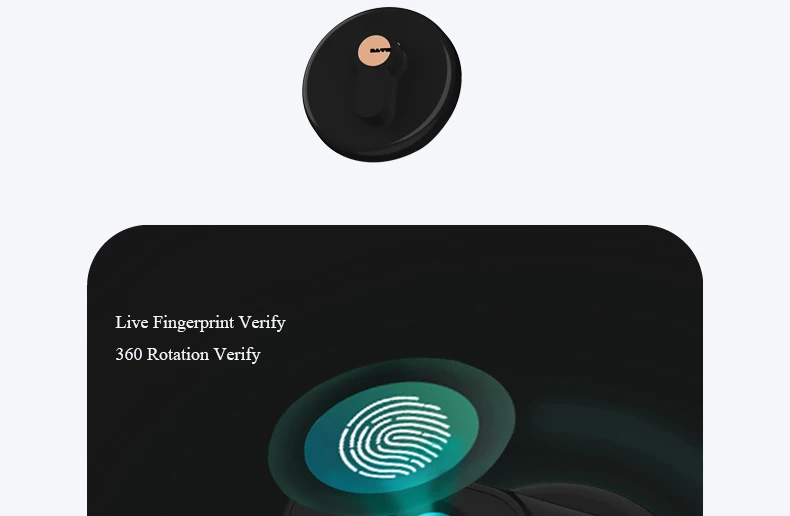Click the translucent green halo around fingerprint

click(x=391, y=431)
